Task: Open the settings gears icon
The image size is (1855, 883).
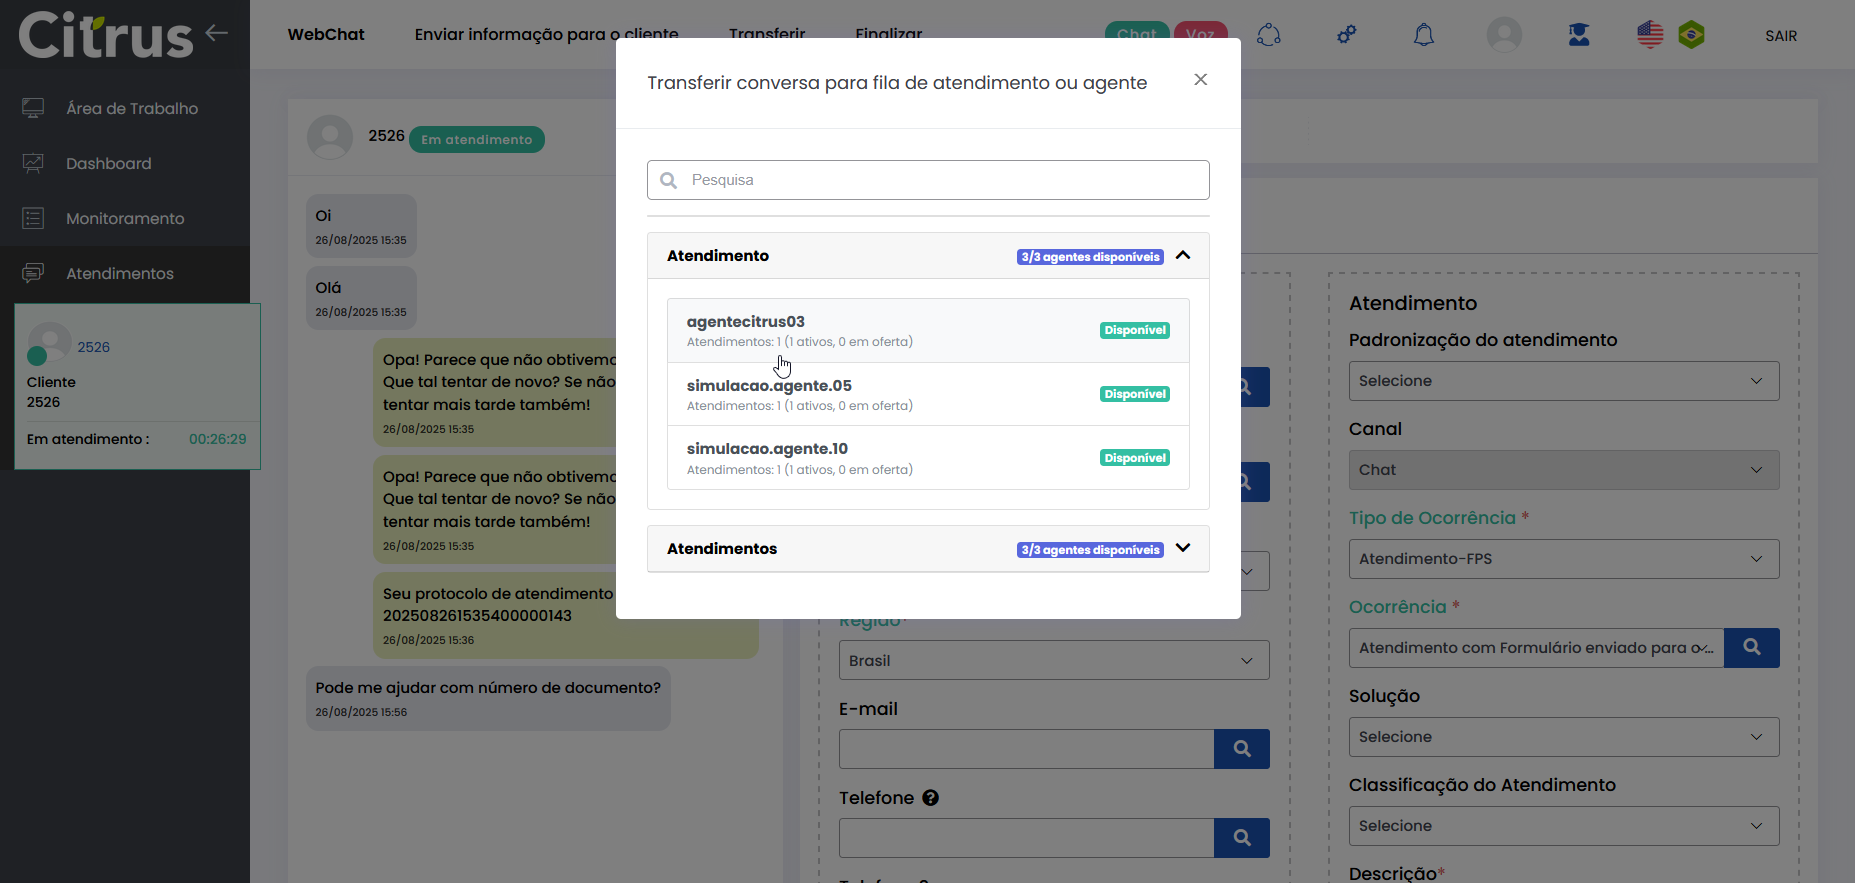Action: 1347,35
